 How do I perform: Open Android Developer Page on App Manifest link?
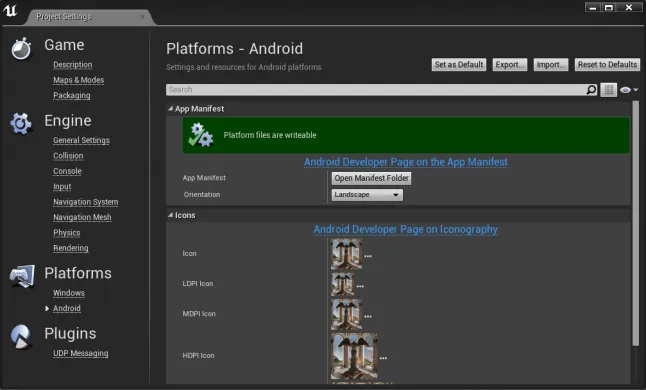pyautogui.click(x=406, y=162)
